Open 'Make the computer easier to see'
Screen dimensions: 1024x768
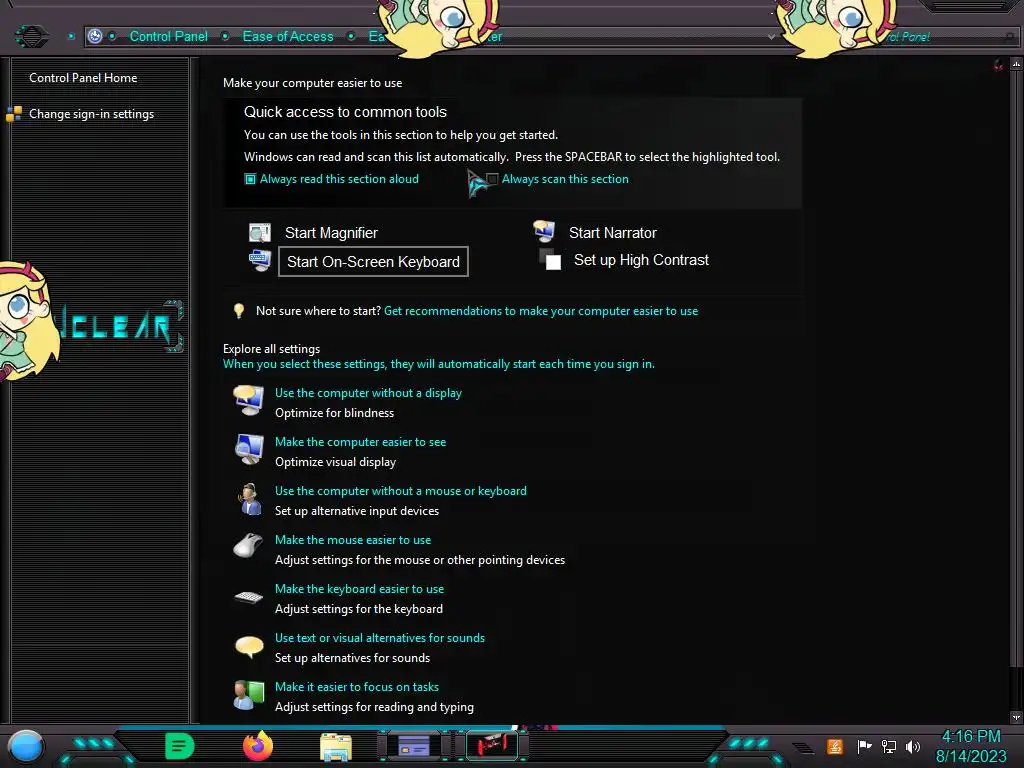point(360,442)
